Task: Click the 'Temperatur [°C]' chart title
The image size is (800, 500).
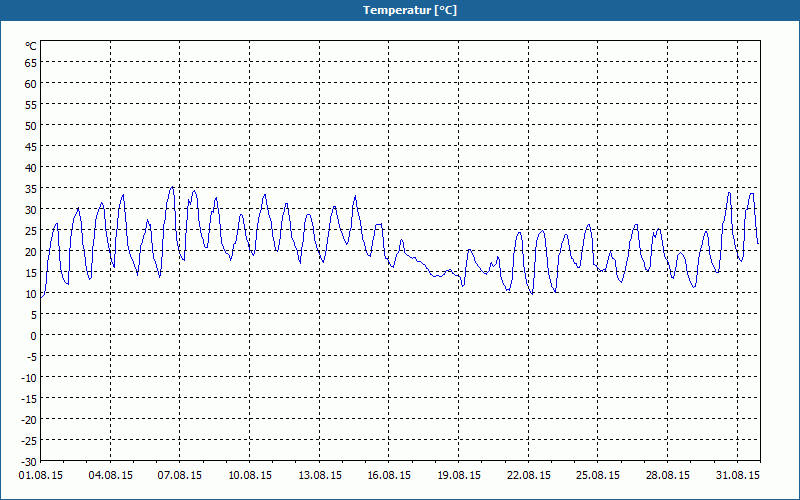Action: tap(410, 10)
